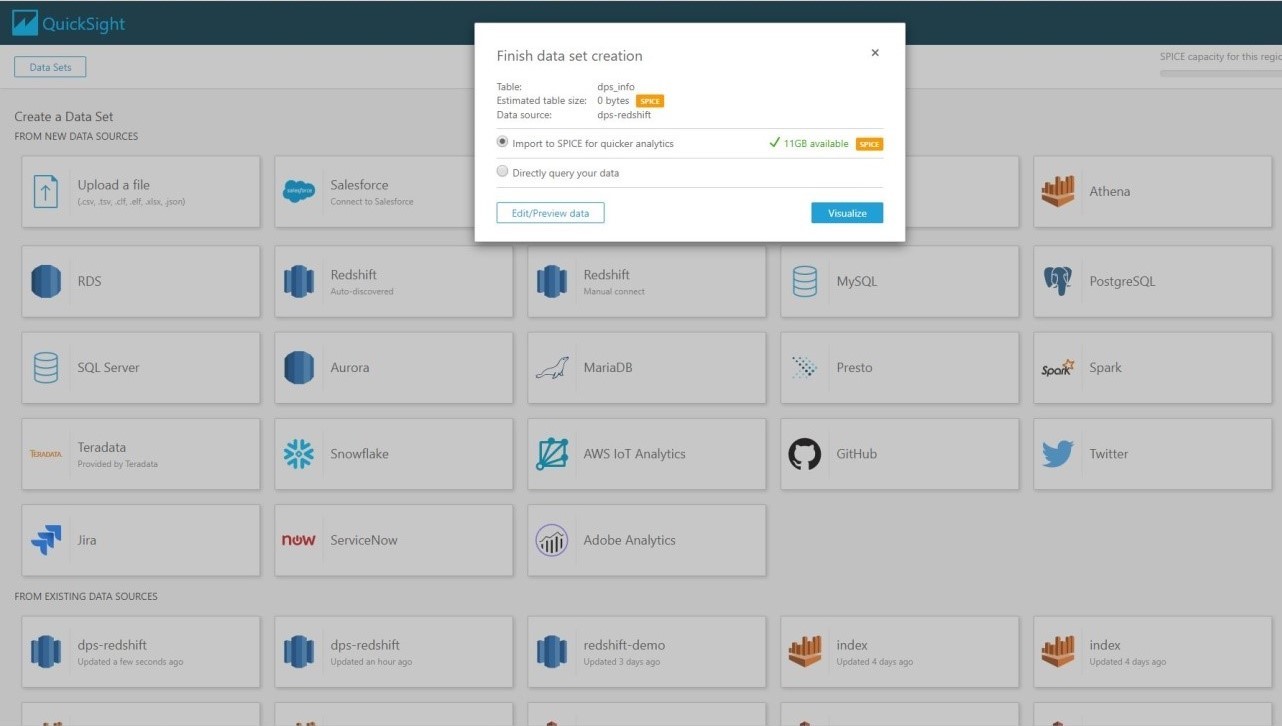
Task: Click the FROM EXISTING DATA SOURCES label
Action: [86, 597]
